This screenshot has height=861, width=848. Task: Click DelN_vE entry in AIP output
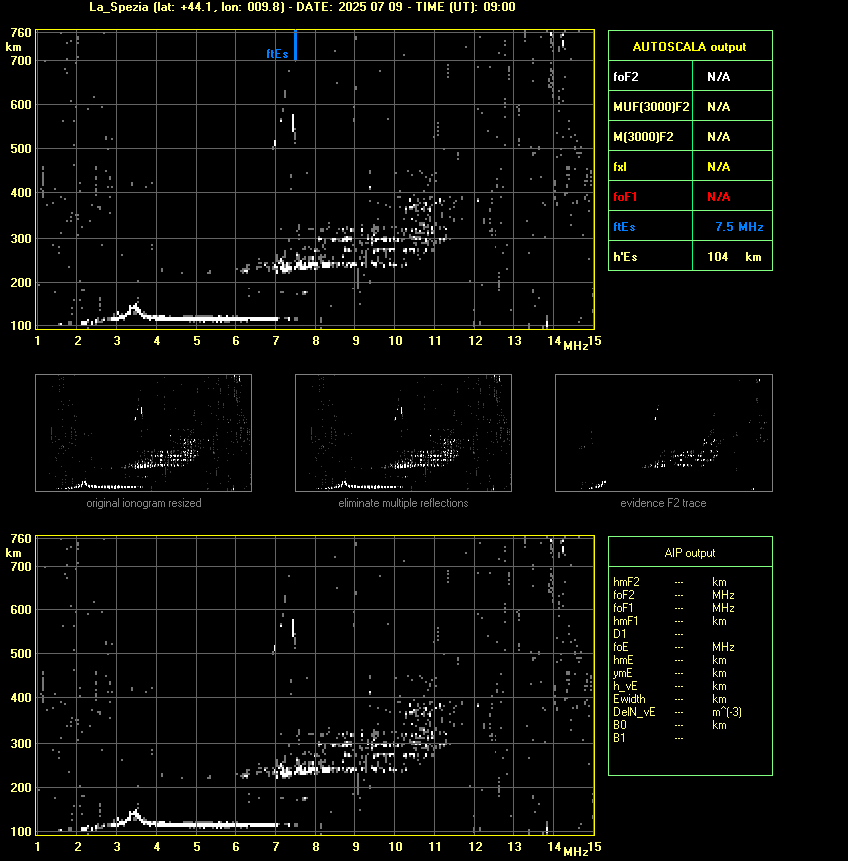point(634,712)
